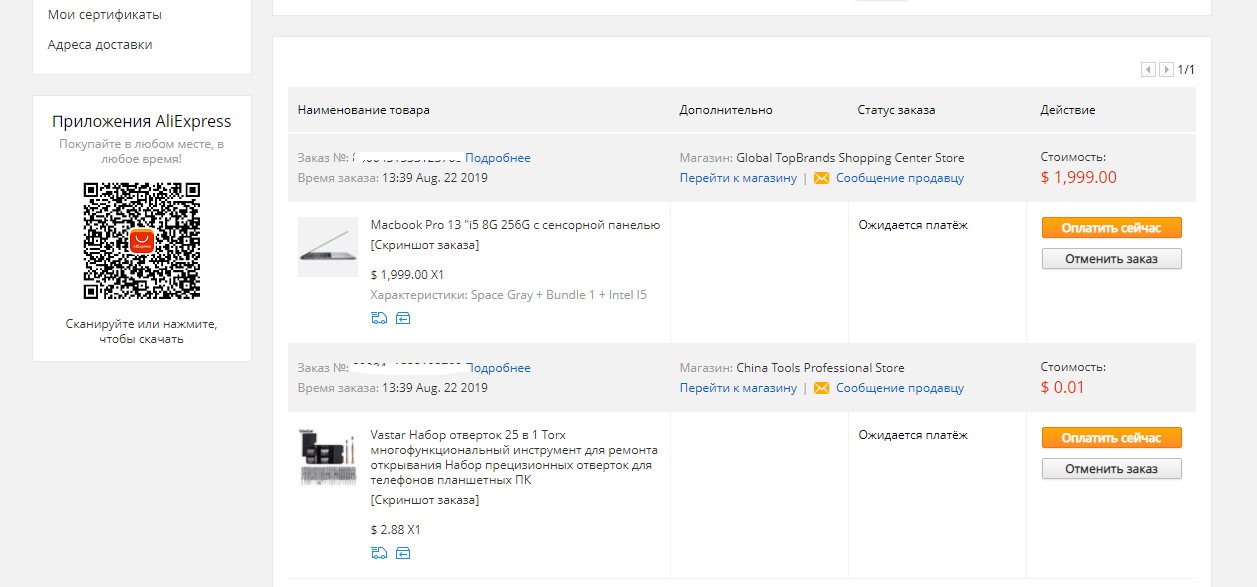
Task: Click the $ 1,999.00 X1 item price text
Action: tap(408, 274)
